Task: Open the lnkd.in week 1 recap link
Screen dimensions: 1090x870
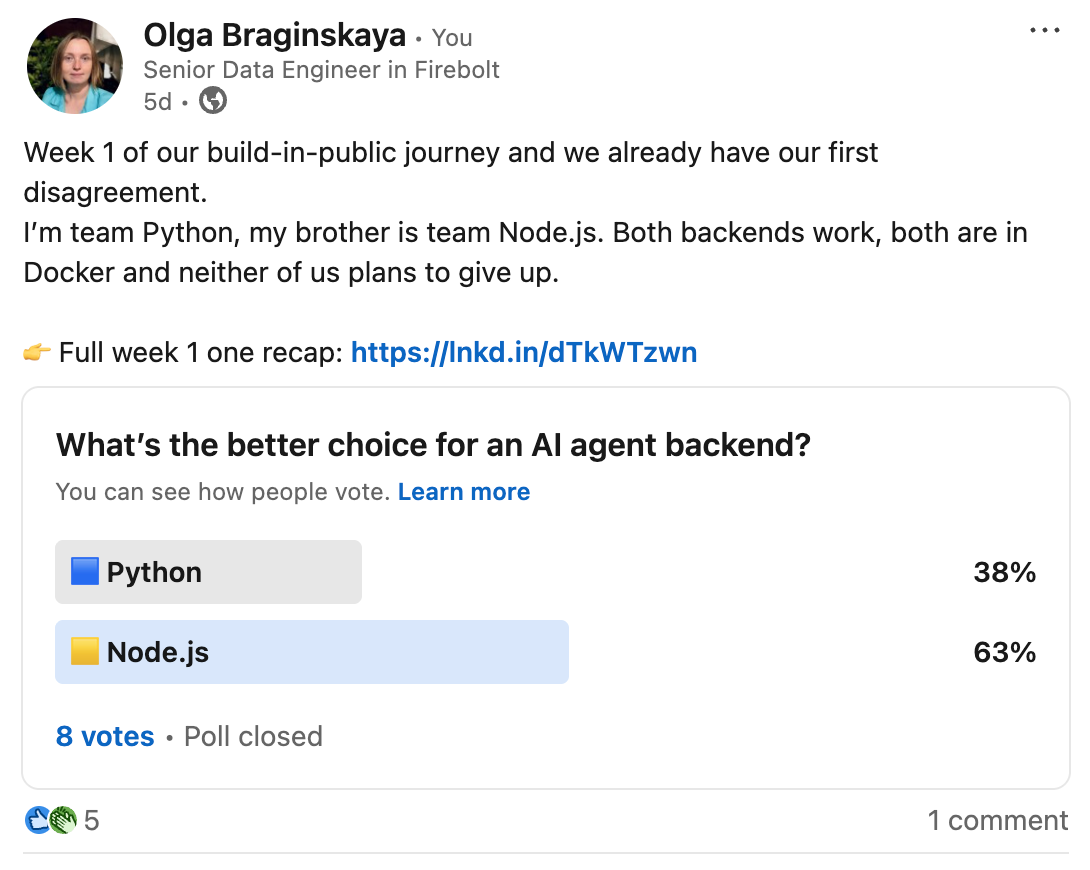Action: (523, 352)
